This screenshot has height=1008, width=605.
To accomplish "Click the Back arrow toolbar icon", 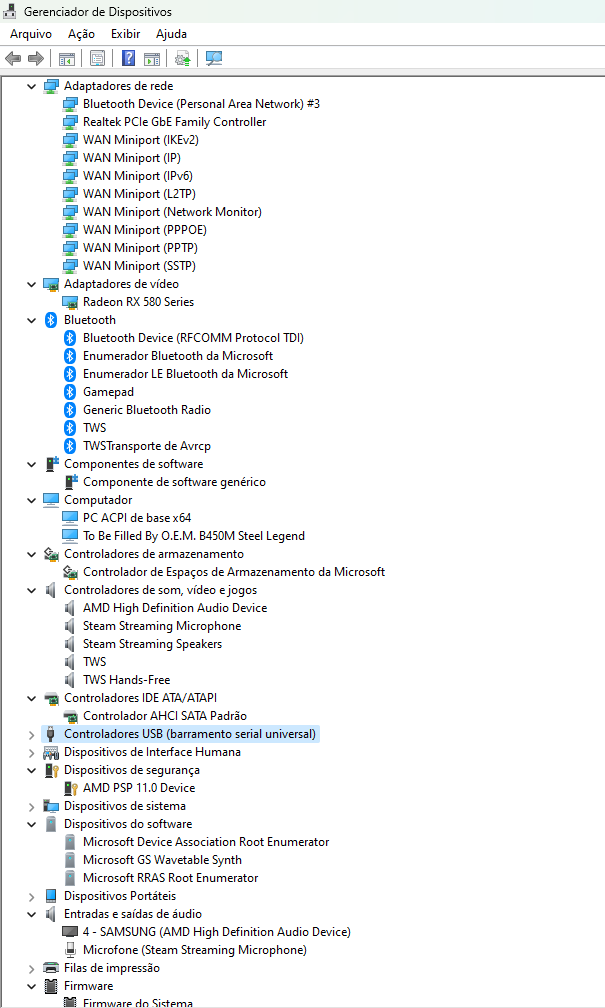I will click(13, 58).
